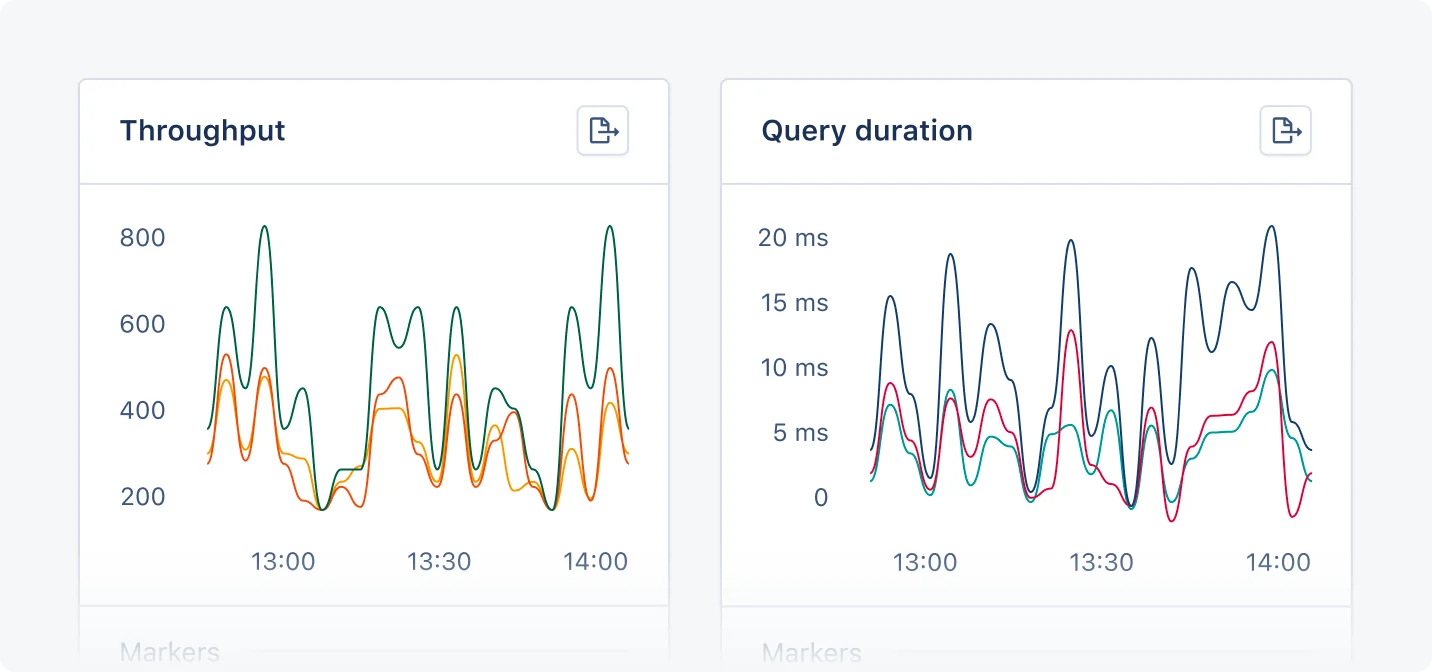Click the 13:30 time label in Query duration chart
The image size is (1432, 672).
1102,562
